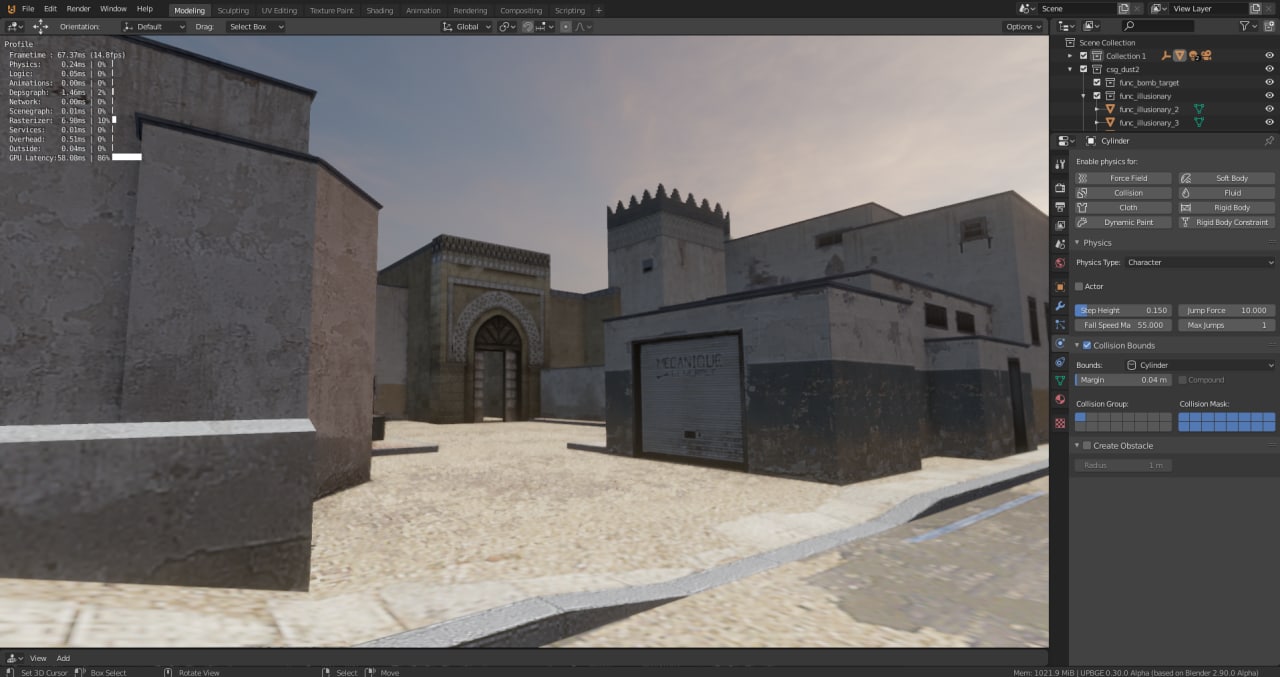The height and width of the screenshot is (677, 1280).
Task: Click mesh data icon of func_illusionary_2
Action: click(x=1200, y=109)
